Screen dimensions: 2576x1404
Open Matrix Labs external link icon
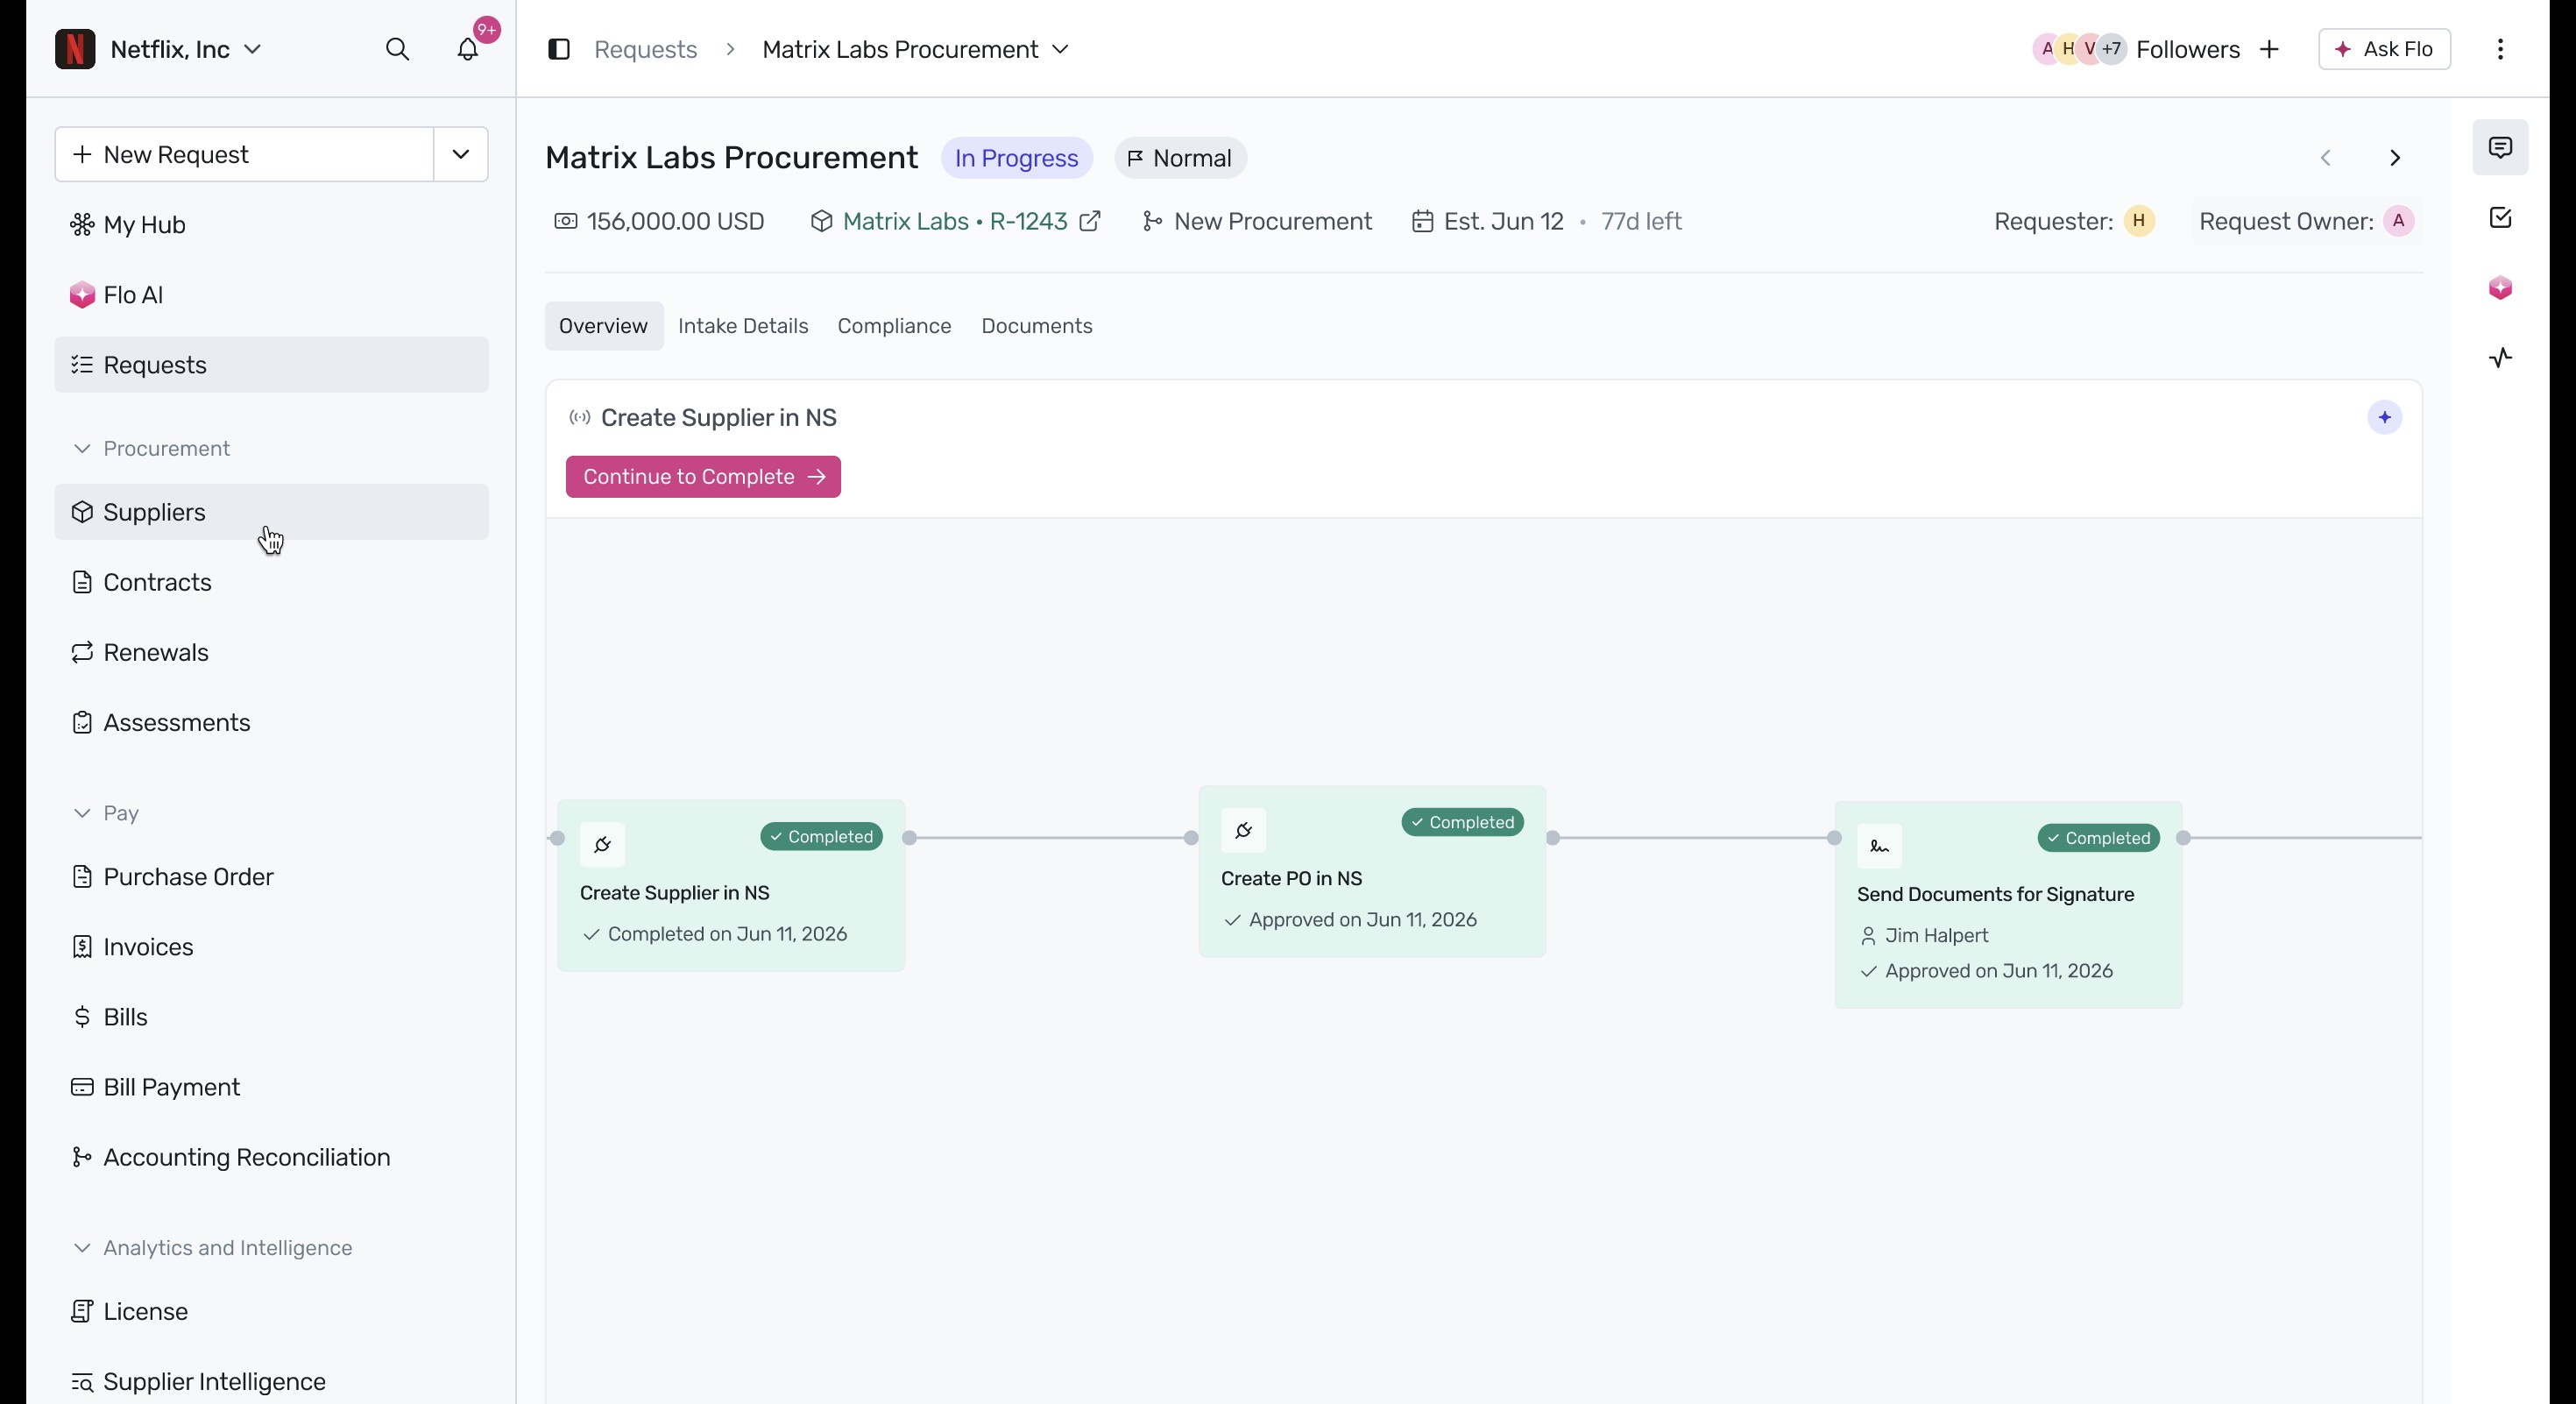click(1090, 221)
